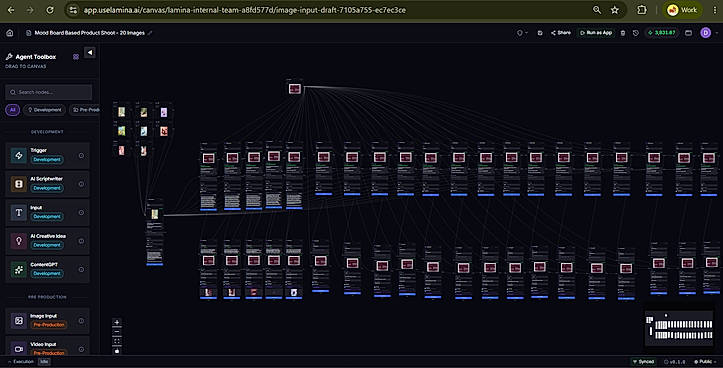
Task: Expand the Execution panel
Action: [x=21, y=362]
